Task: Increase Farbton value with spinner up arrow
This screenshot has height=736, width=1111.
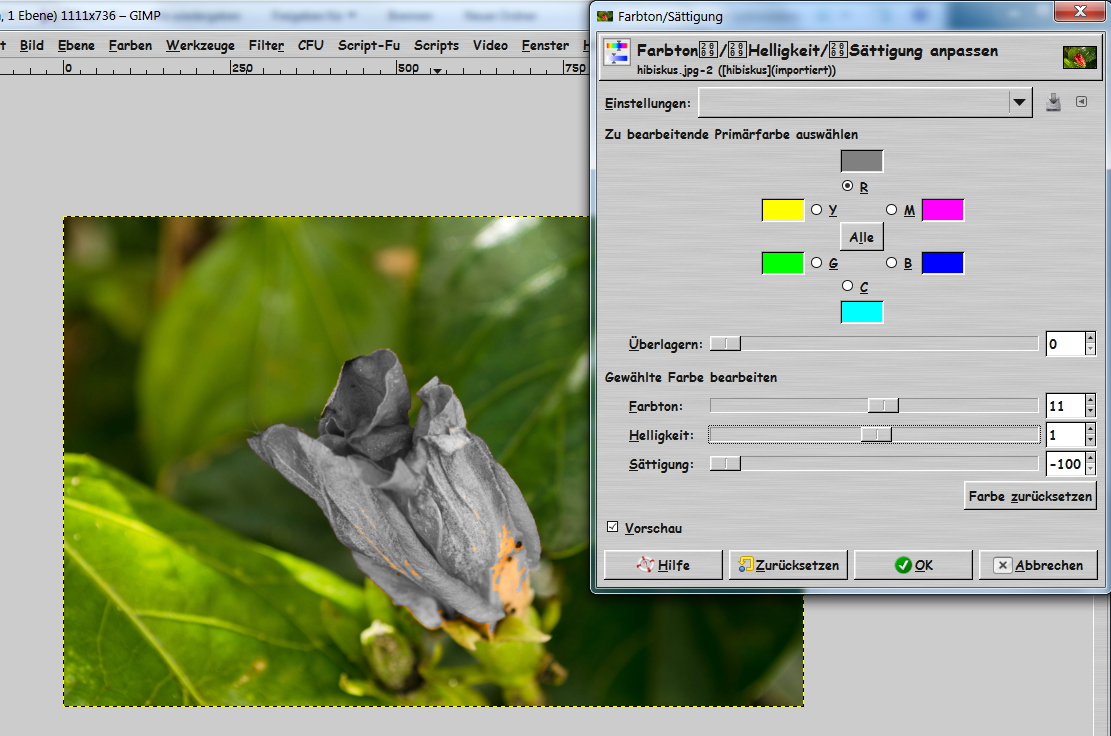Action: 1090,400
